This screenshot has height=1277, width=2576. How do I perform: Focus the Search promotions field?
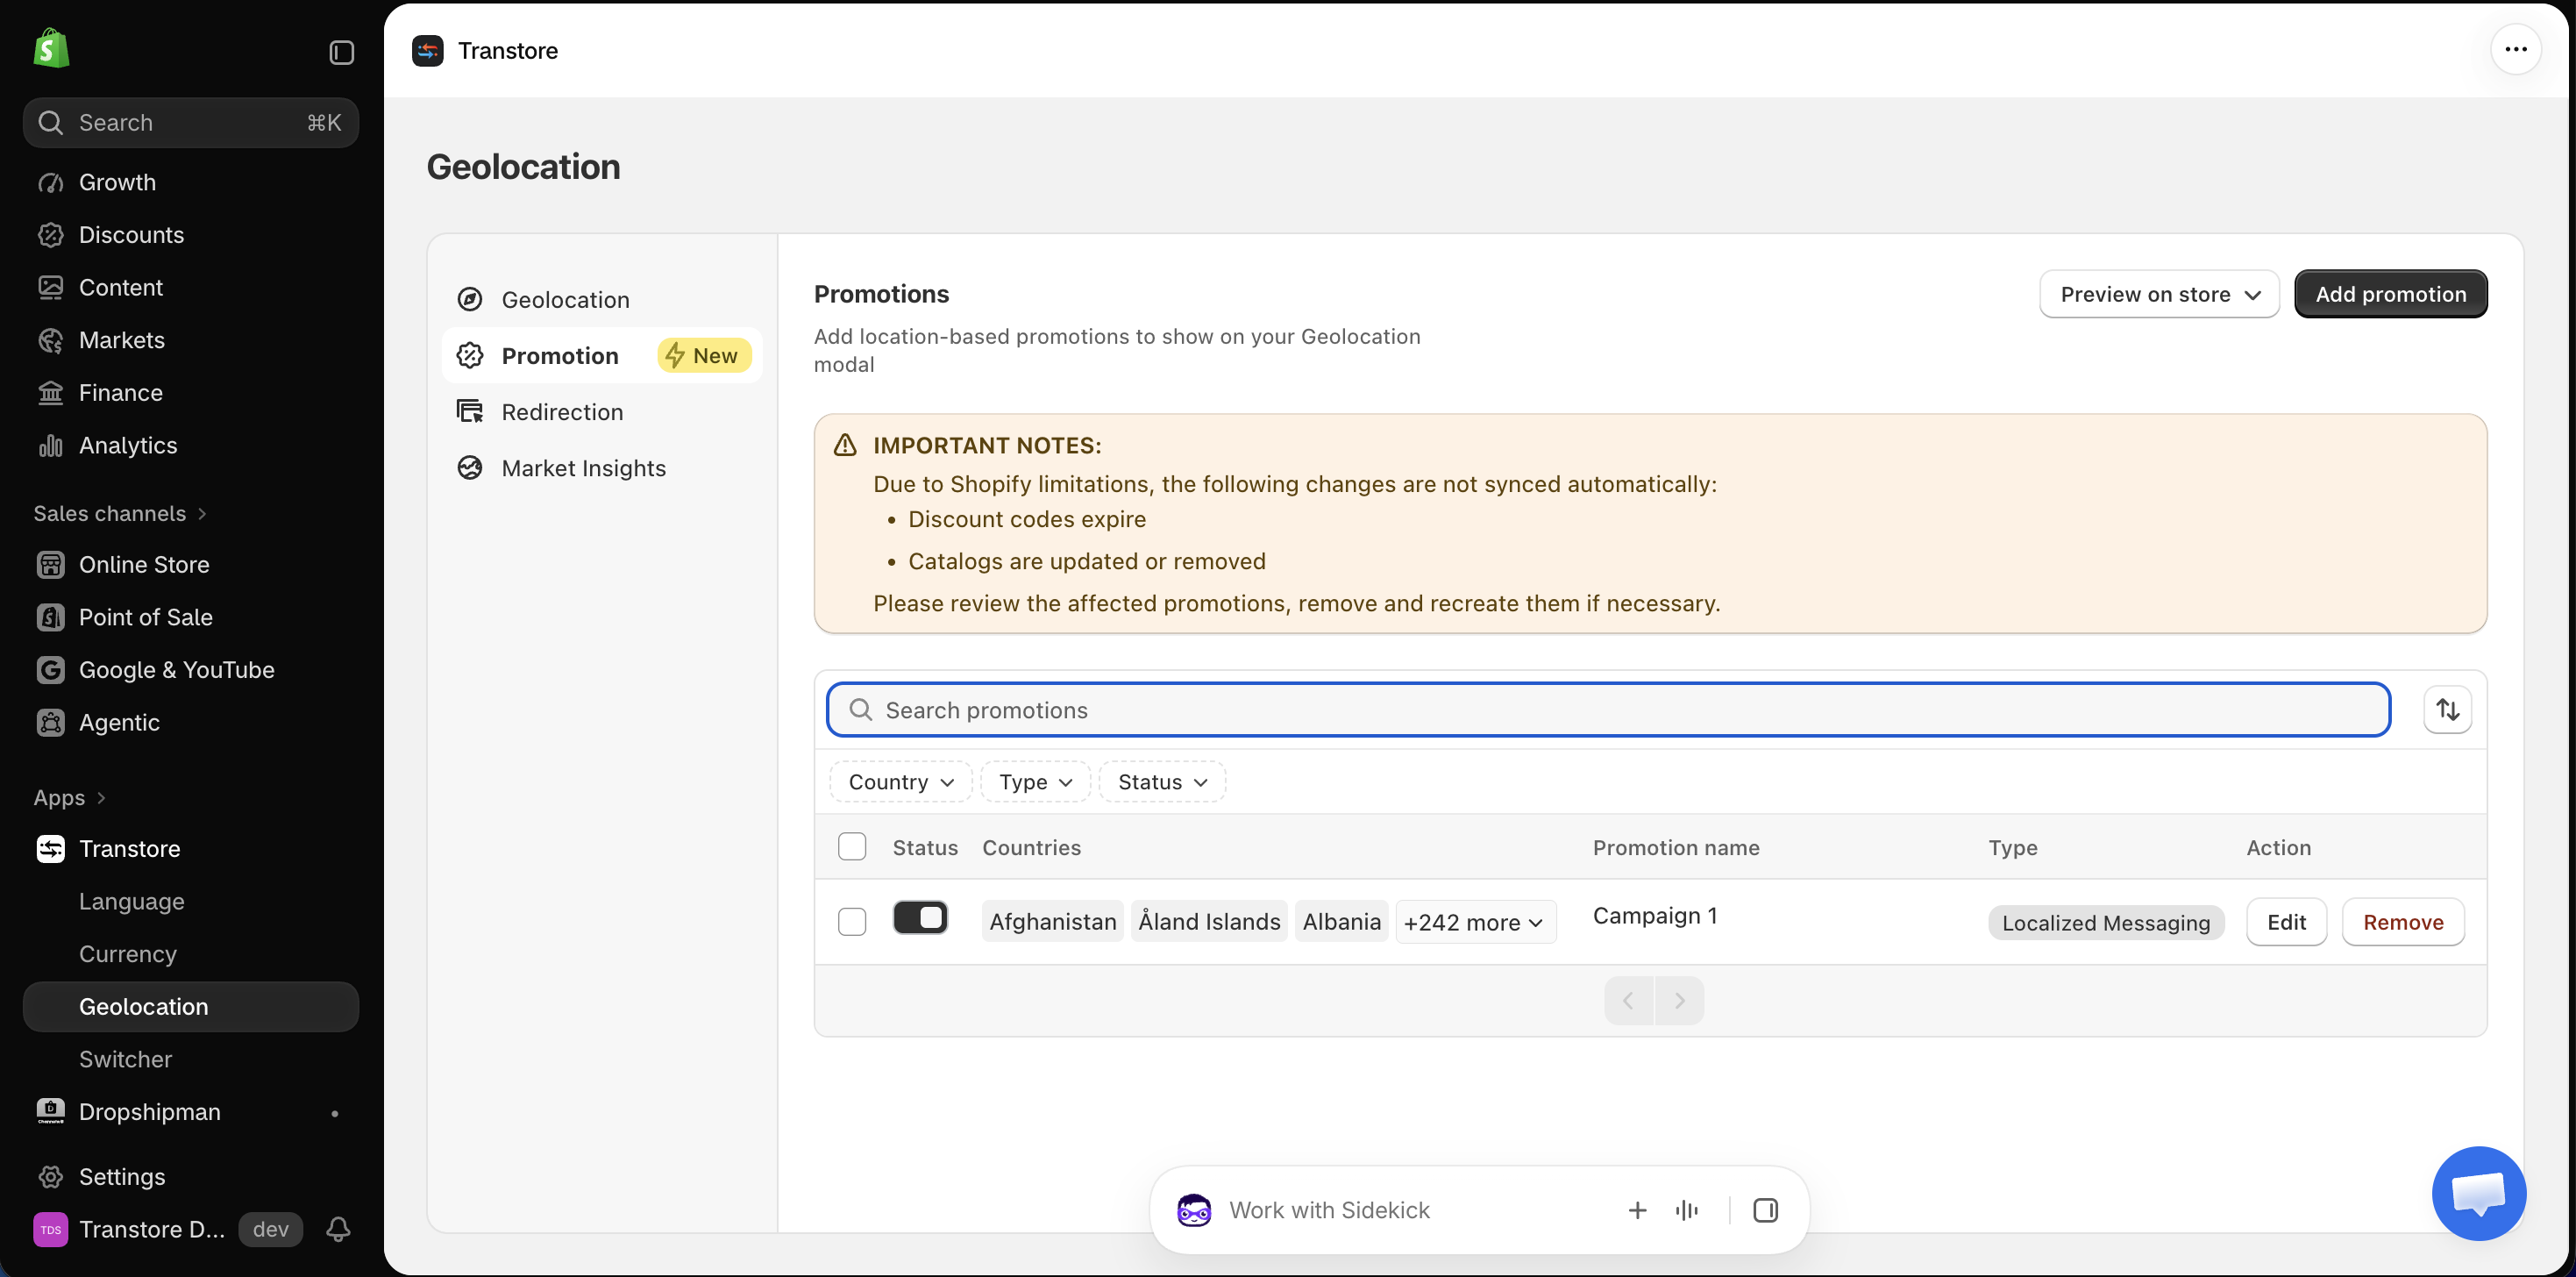(1608, 710)
